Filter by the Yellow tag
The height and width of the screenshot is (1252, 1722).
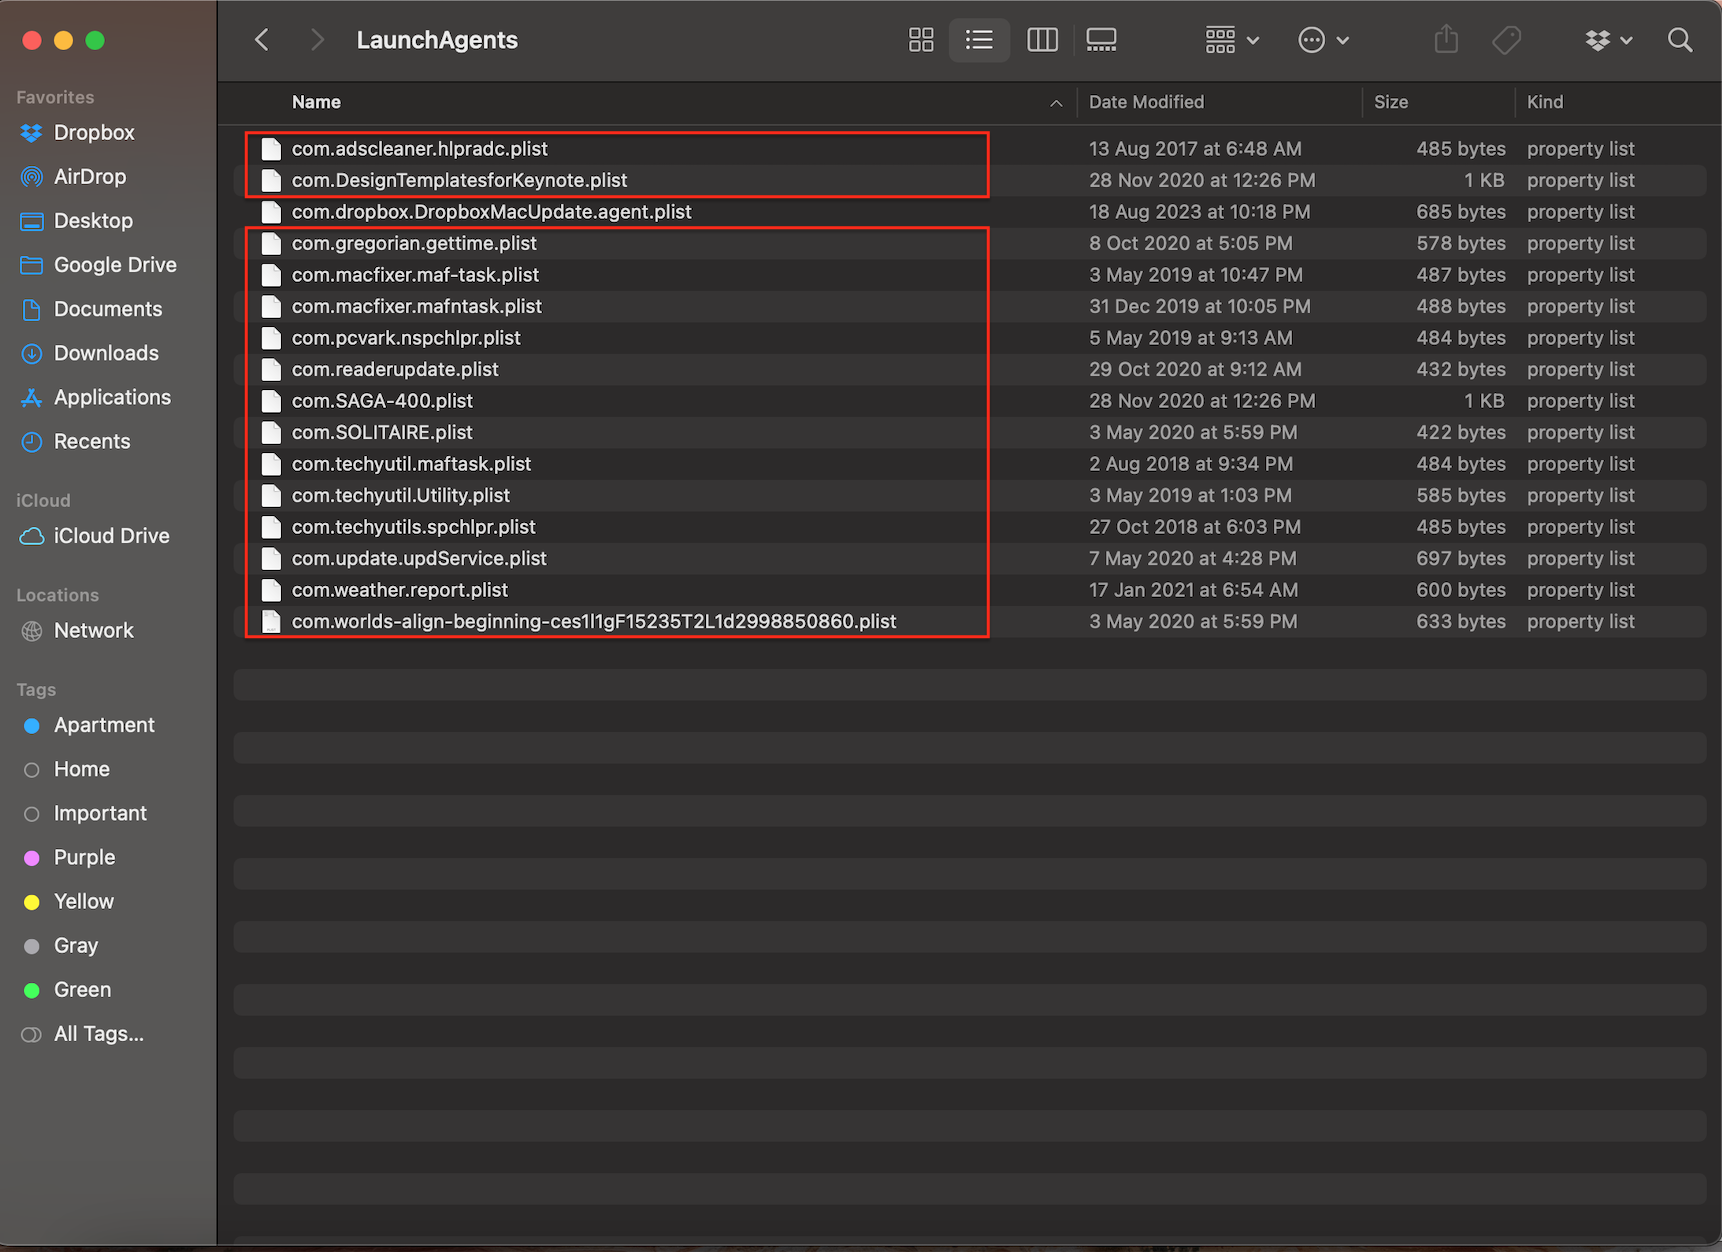[84, 901]
